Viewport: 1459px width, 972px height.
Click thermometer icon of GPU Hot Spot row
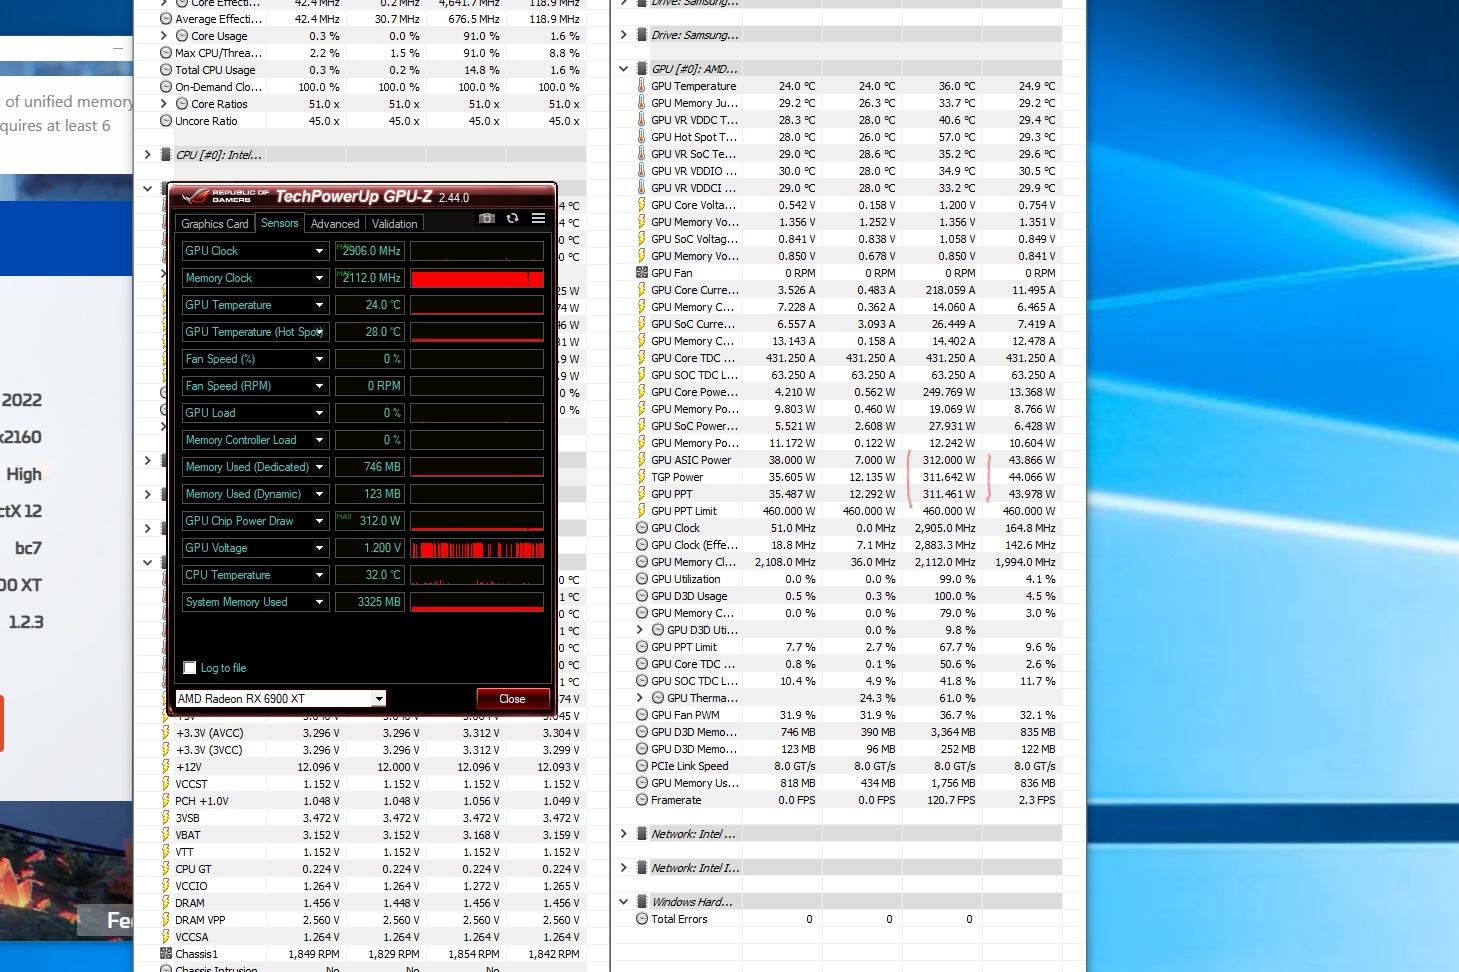[x=642, y=137]
